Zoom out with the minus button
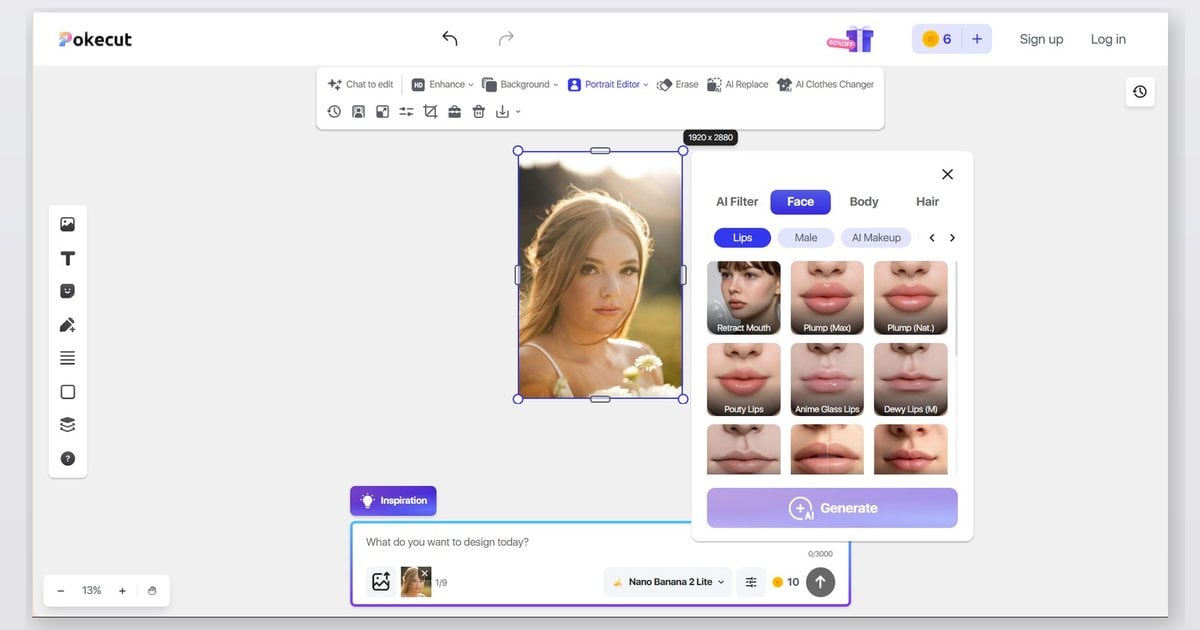 coord(61,591)
